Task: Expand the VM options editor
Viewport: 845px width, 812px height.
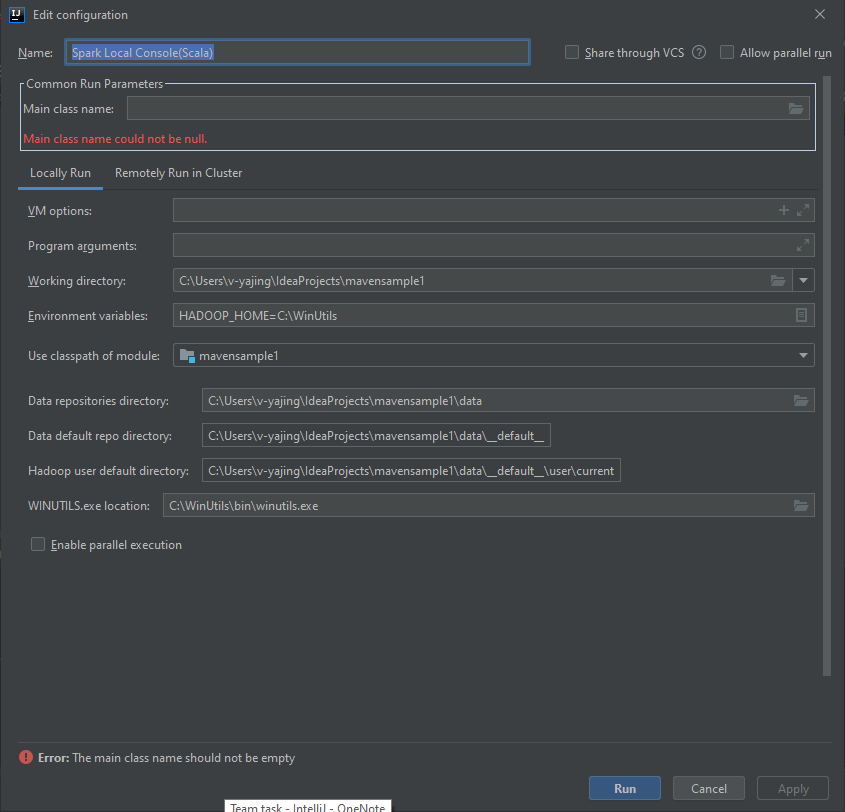Action: tap(802, 210)
